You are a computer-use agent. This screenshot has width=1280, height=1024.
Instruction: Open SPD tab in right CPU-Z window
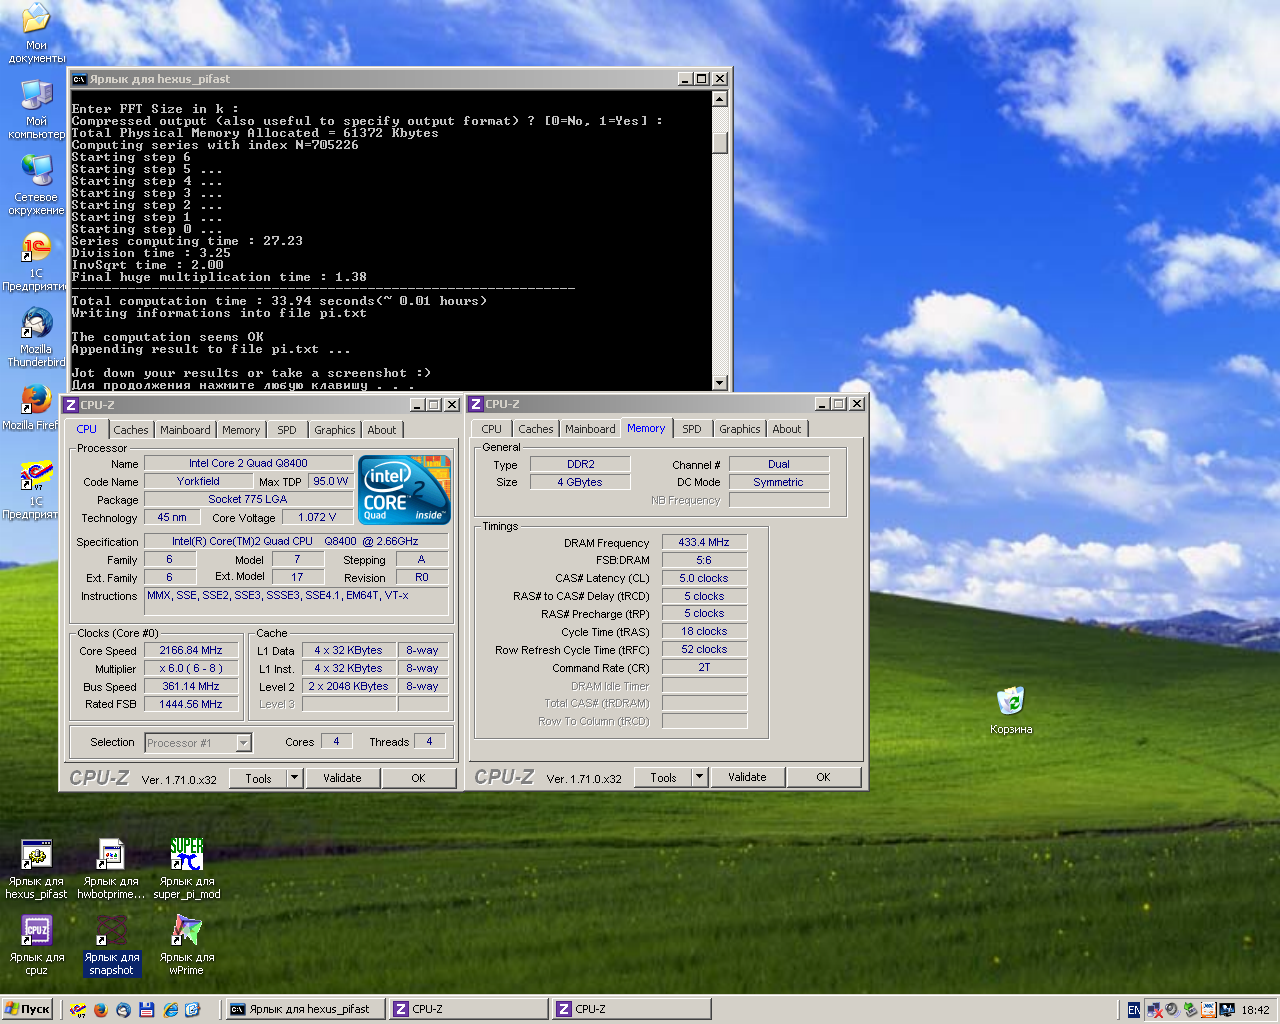(x=692, y=429)
